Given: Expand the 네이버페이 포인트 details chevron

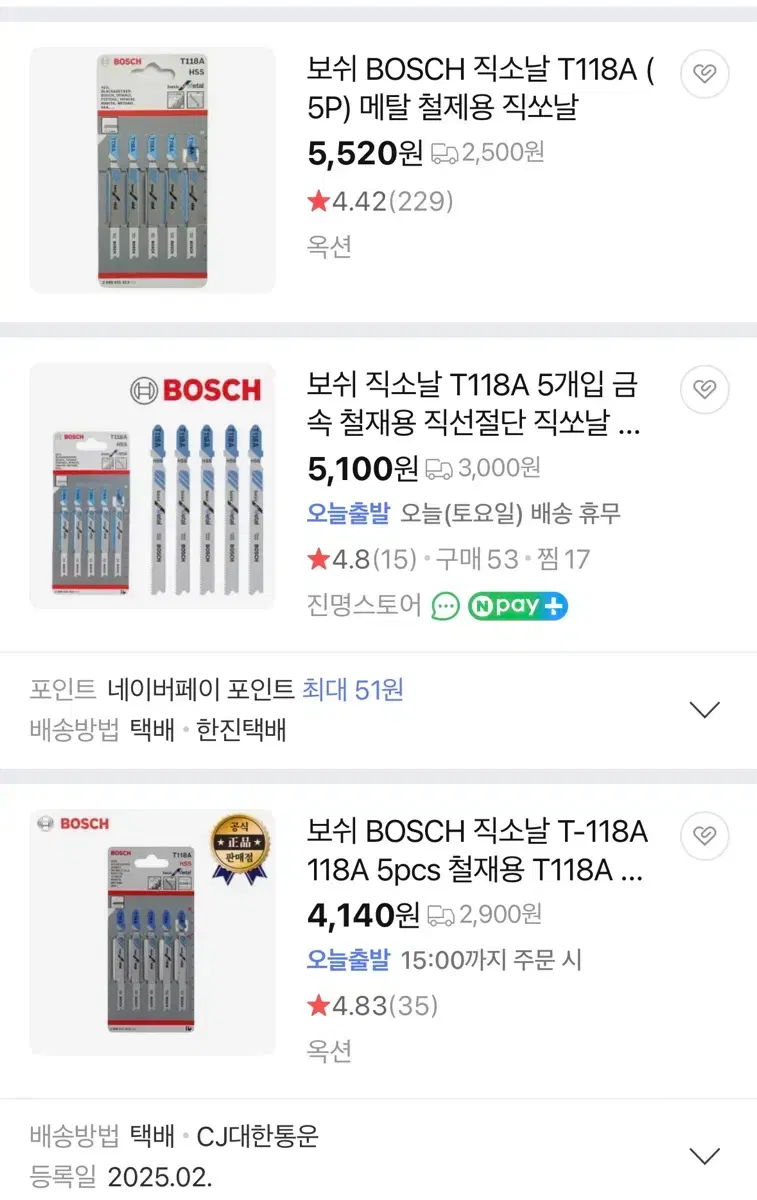Looking at the screenshot, I should click(705, 710).
